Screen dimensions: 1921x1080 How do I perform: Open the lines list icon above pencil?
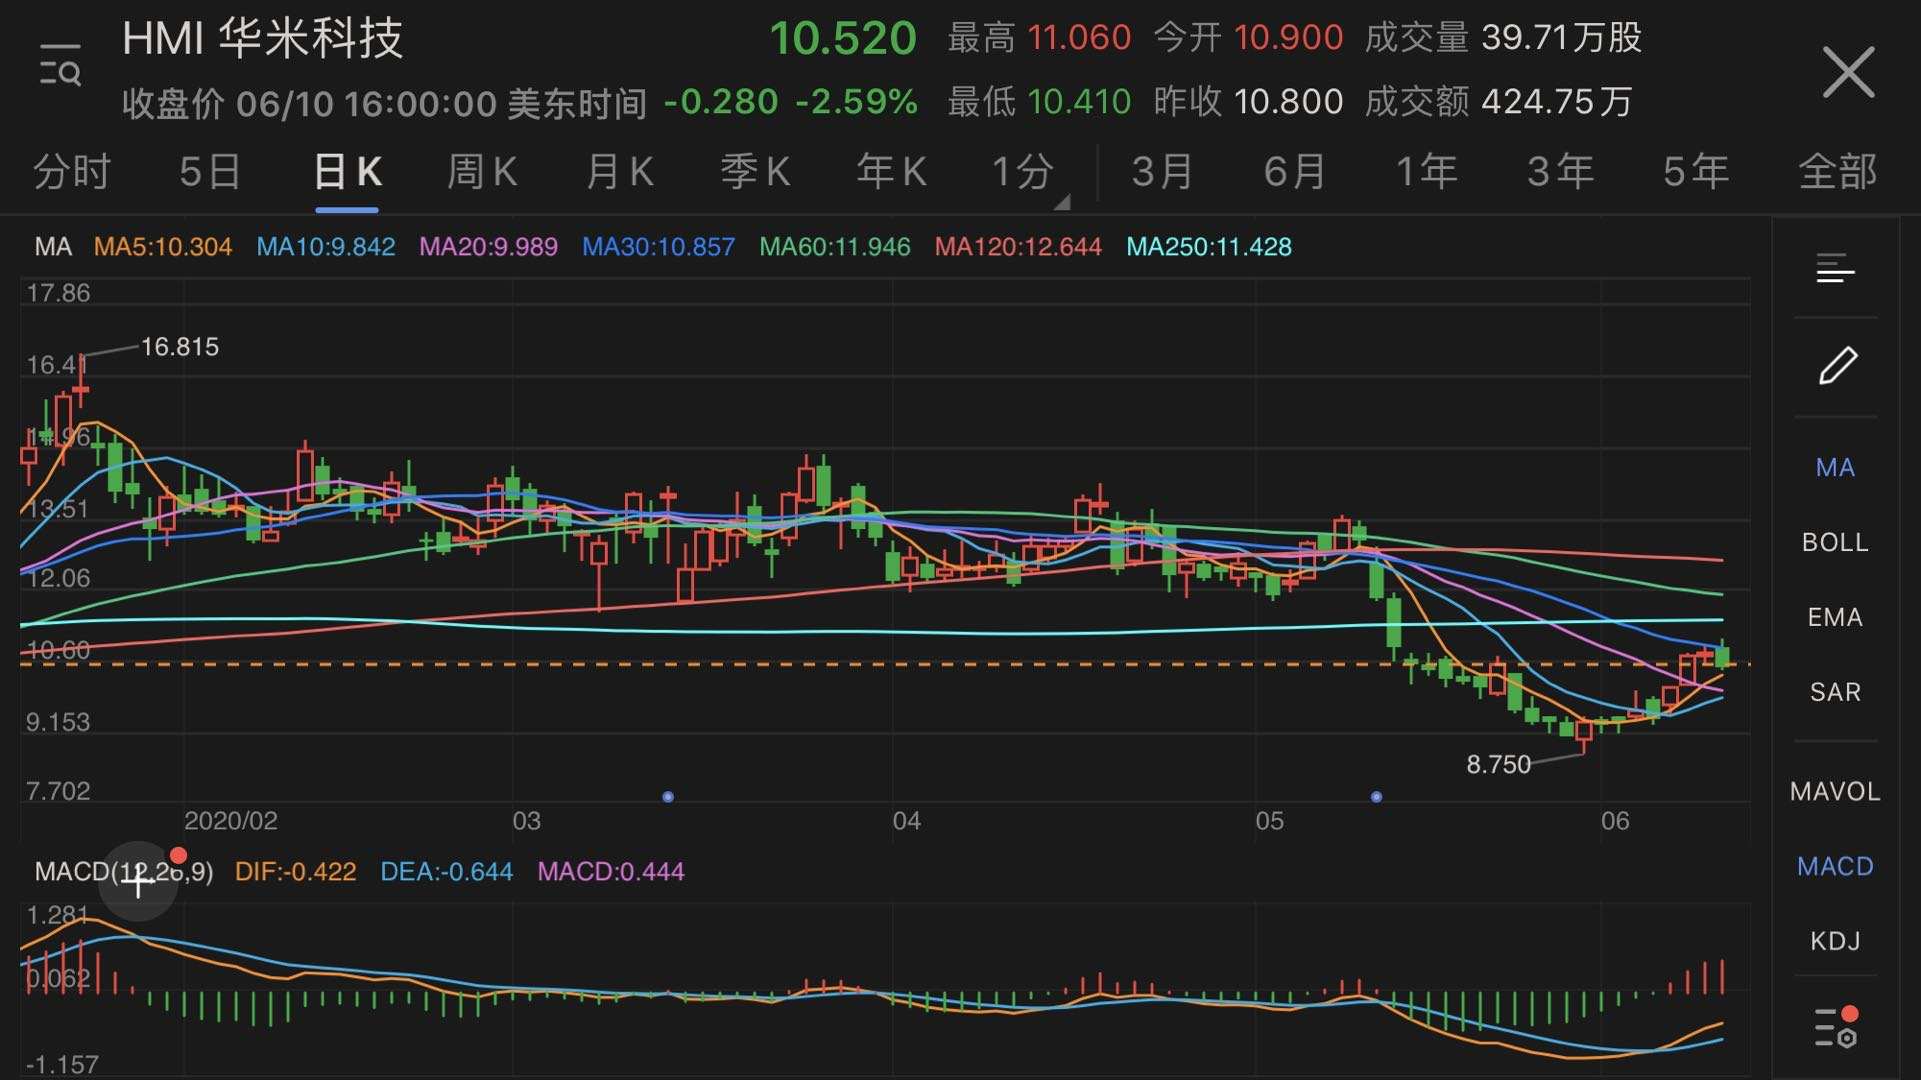point(1835,269)
